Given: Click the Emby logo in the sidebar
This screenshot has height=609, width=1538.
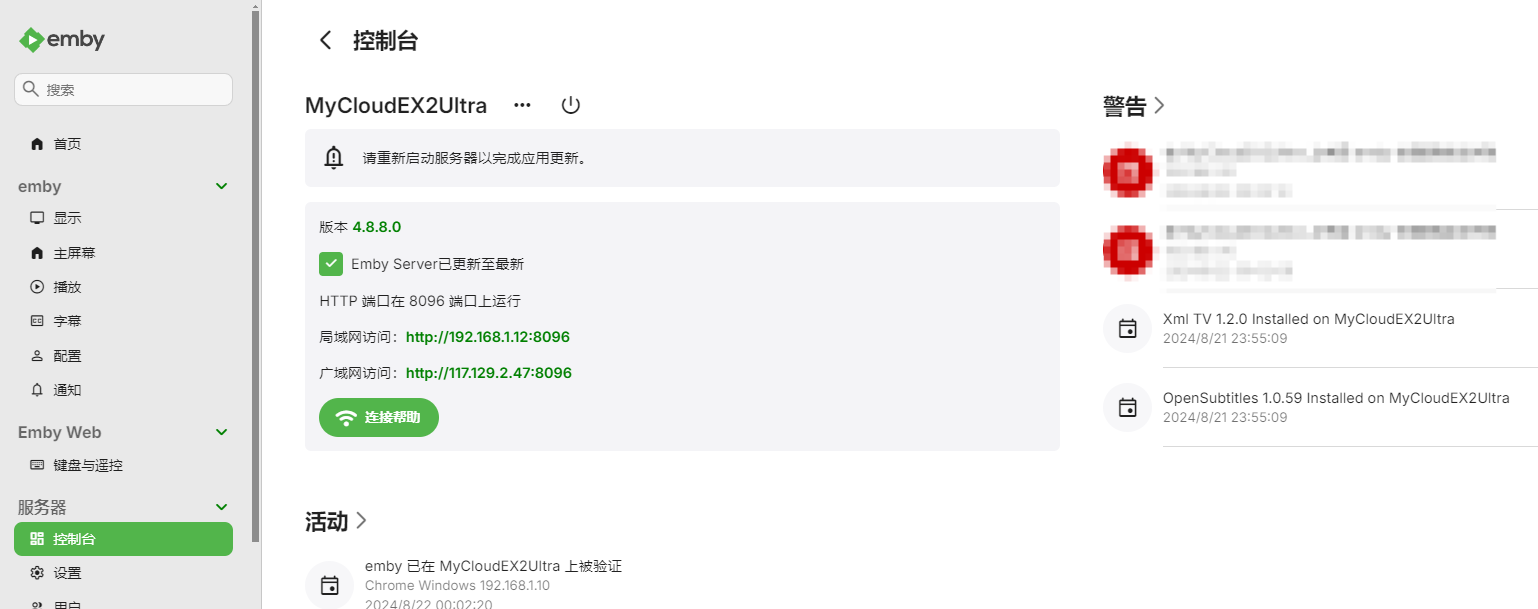Looking at the screenshot, I should (x=62, y=40).
